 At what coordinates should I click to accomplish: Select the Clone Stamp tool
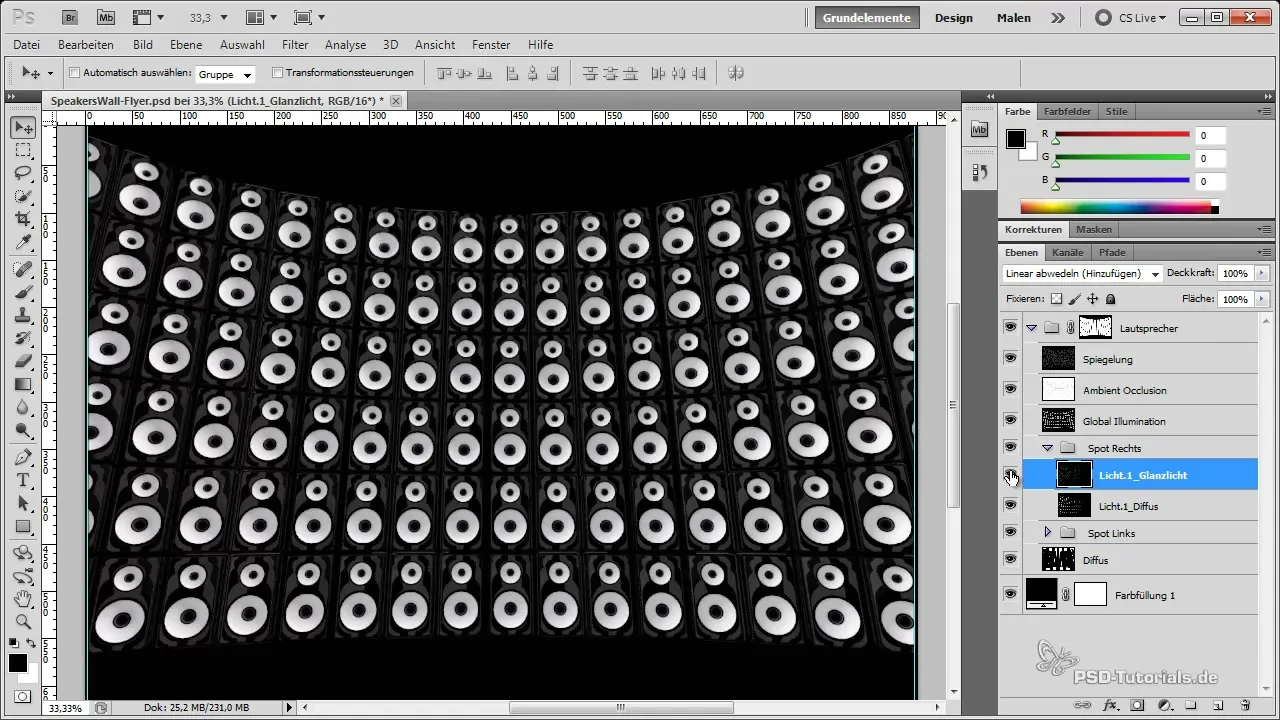[22, 316]
